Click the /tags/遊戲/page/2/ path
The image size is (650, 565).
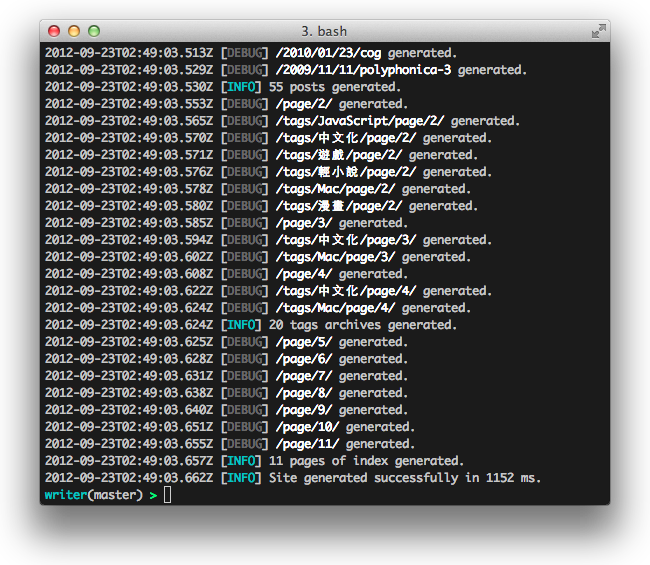tap(338, 155)
